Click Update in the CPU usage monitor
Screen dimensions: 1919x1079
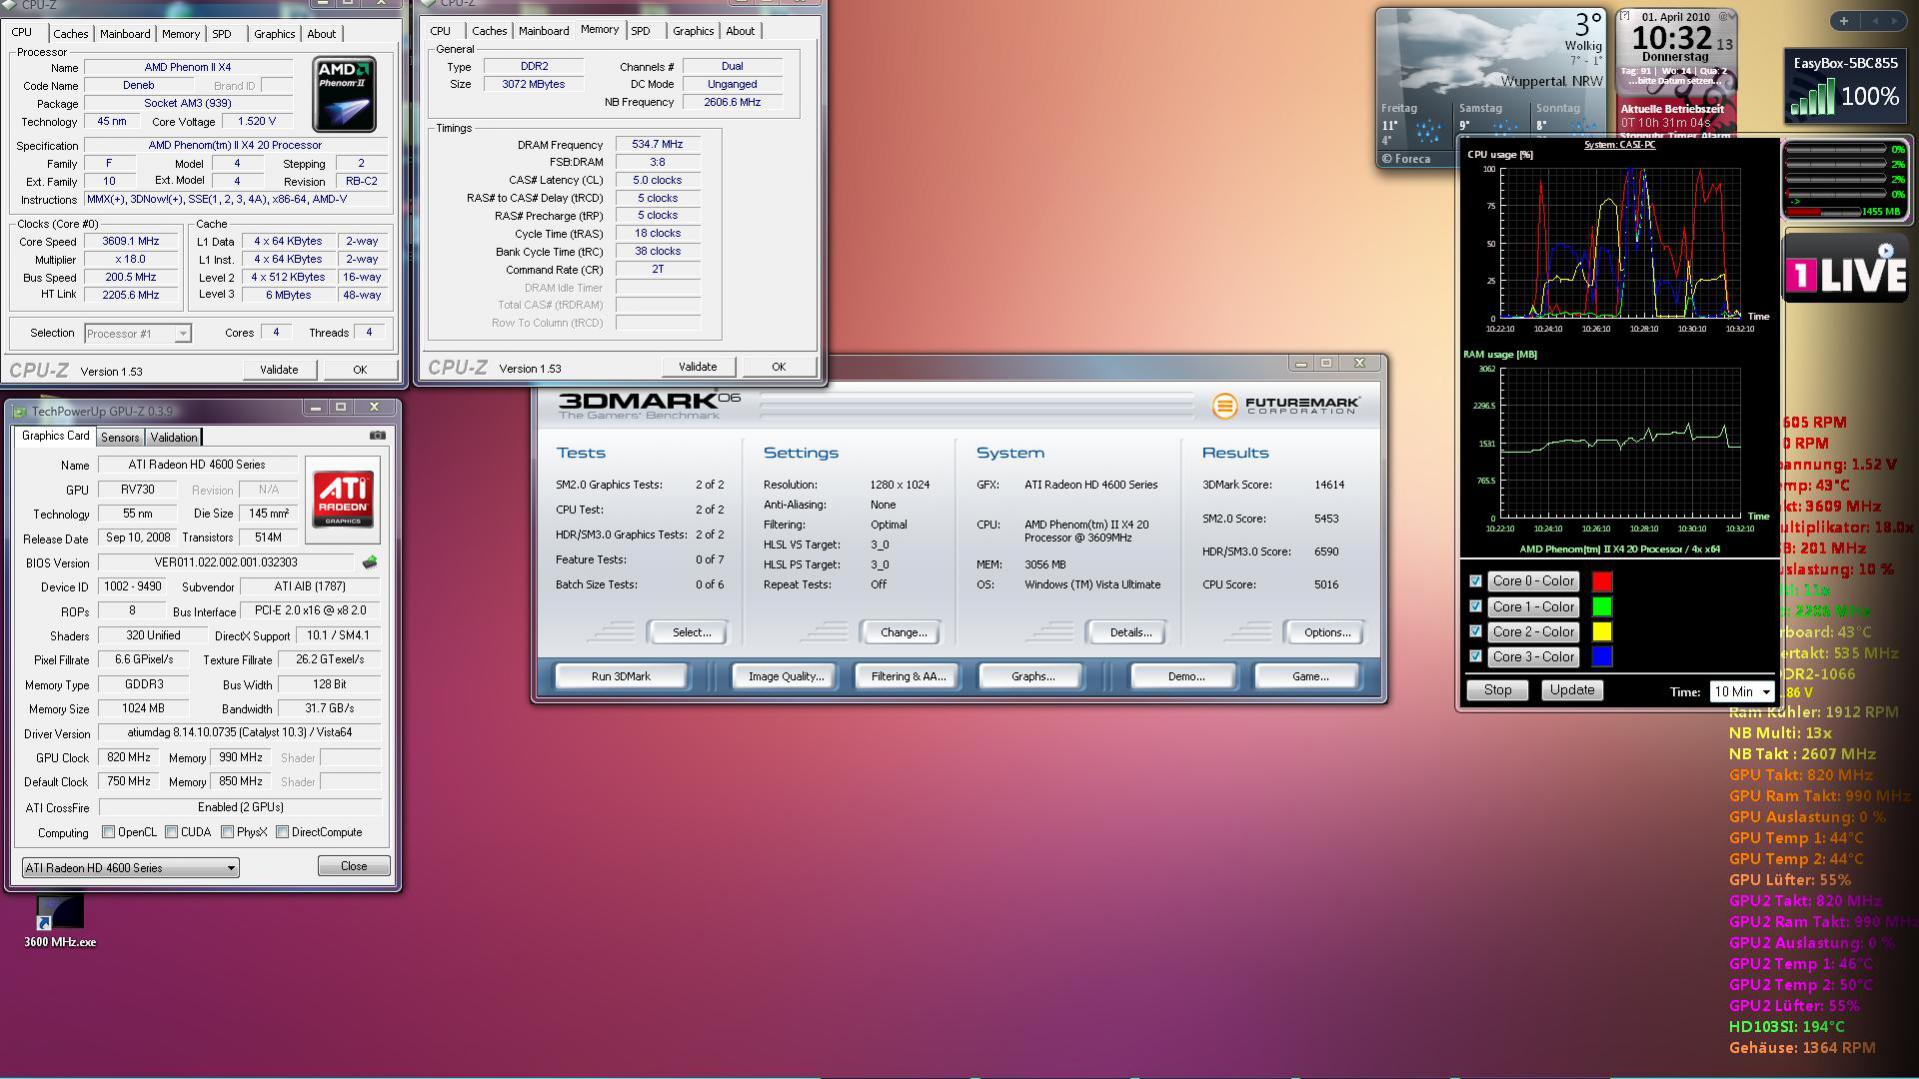pyautogui.click(x=1572, y=691)
